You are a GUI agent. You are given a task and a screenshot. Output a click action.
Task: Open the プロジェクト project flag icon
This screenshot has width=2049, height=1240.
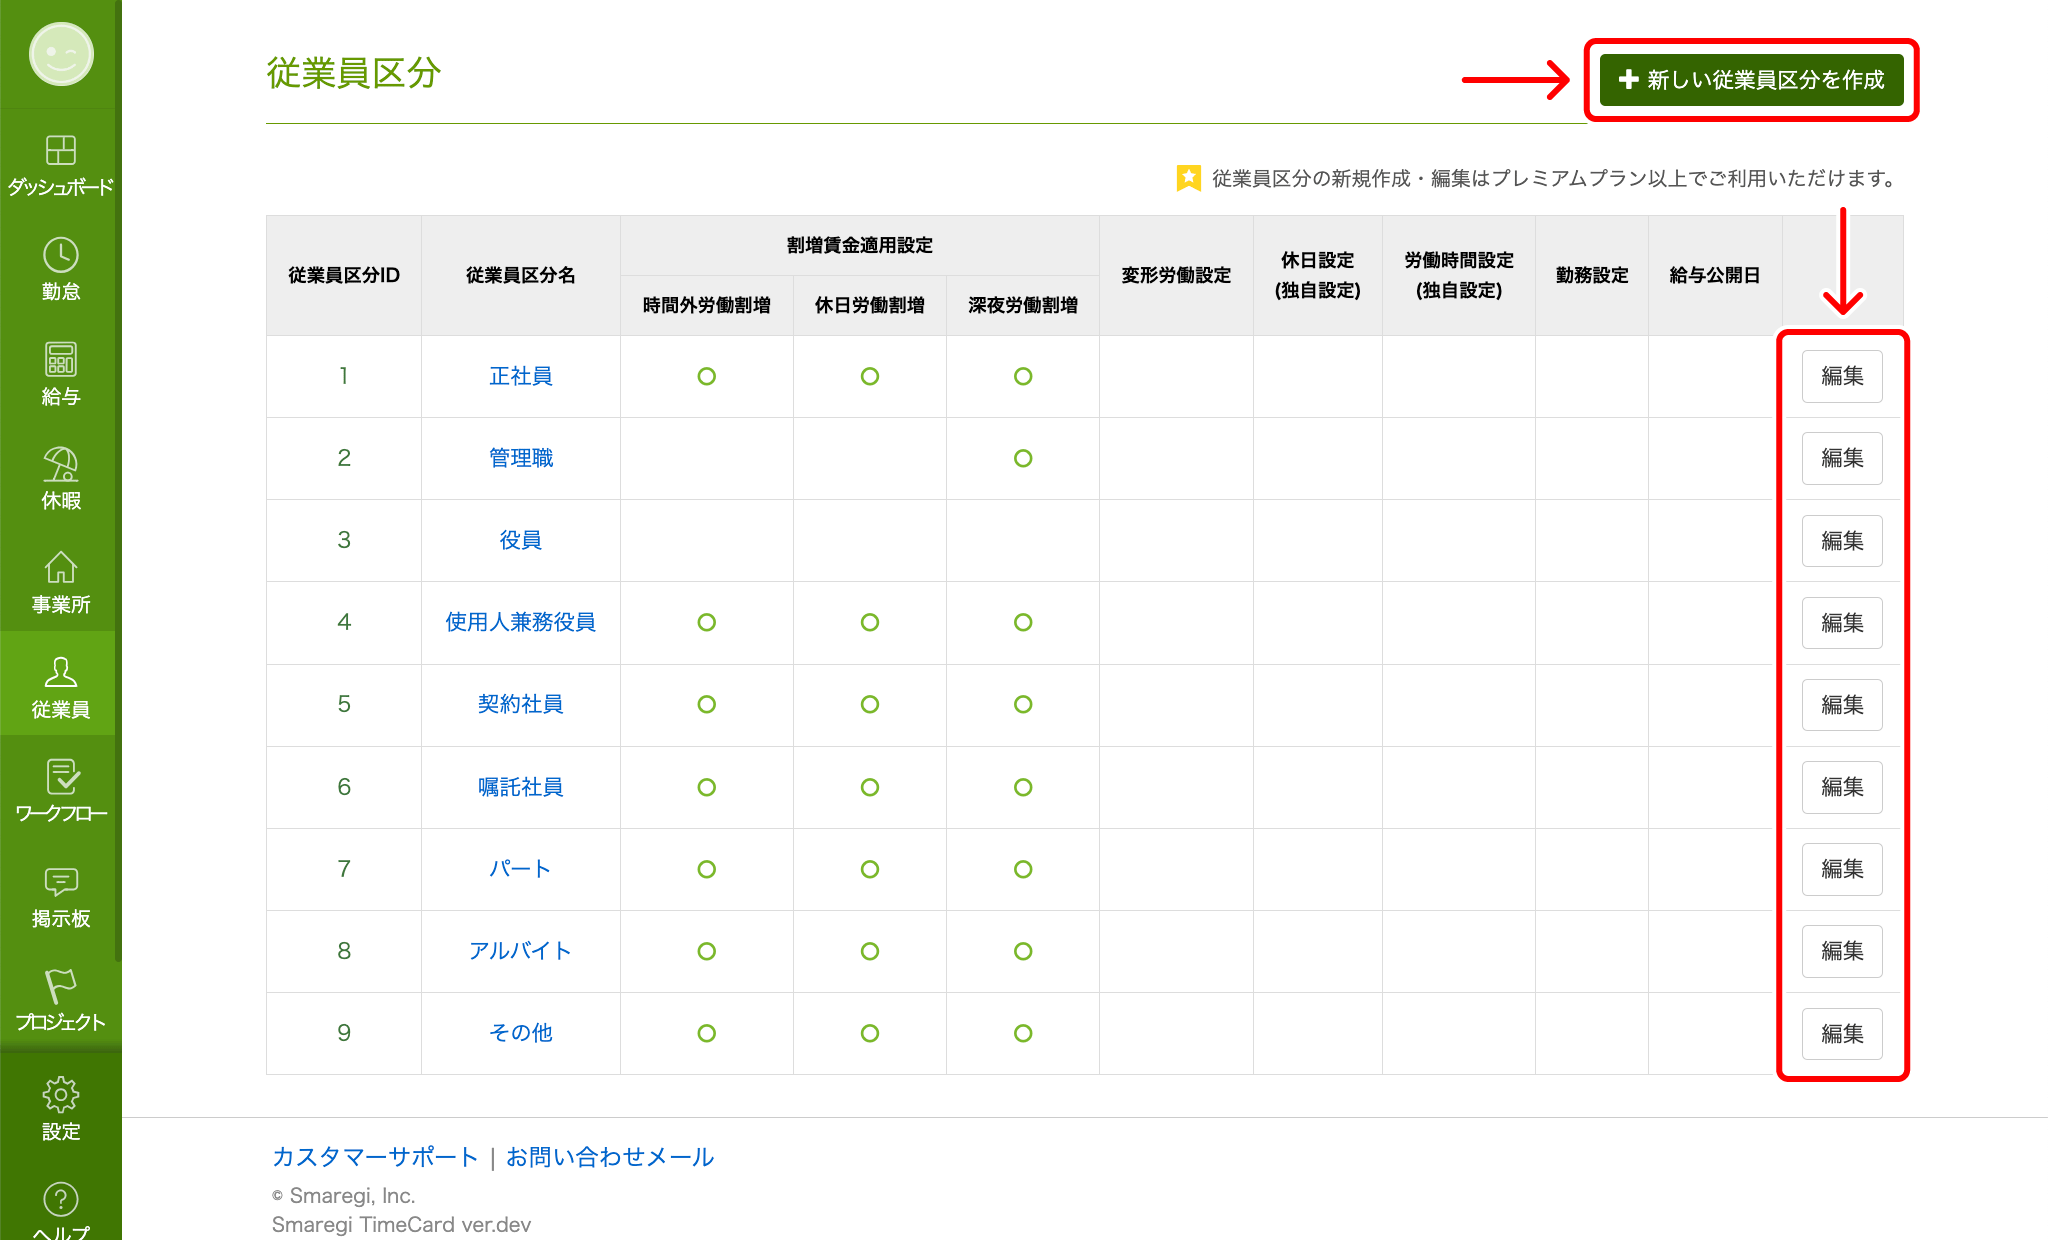[x=61, y=986]
